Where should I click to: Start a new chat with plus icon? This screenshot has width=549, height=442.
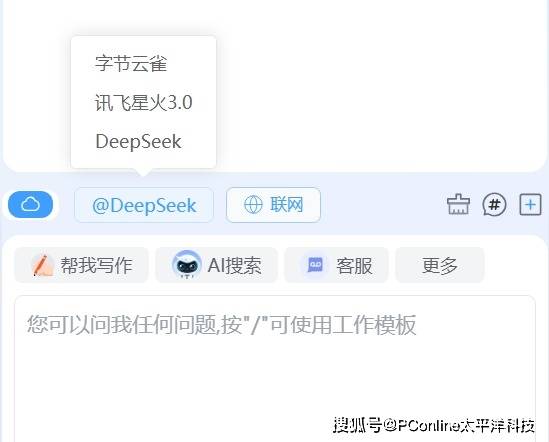[x=530, y=204]
